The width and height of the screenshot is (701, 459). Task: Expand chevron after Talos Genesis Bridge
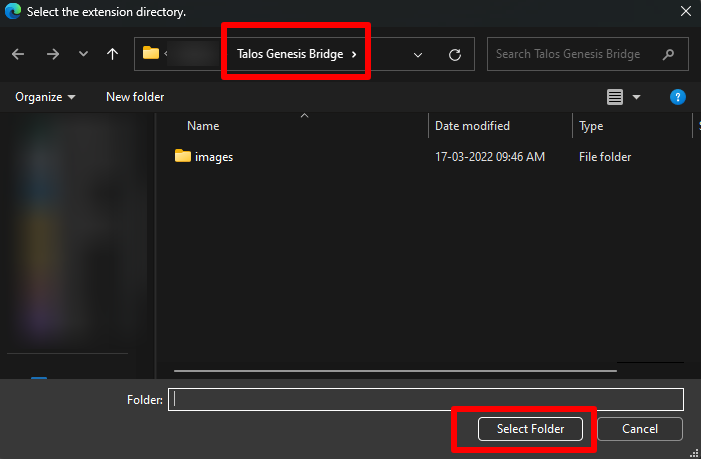[354, 55]
